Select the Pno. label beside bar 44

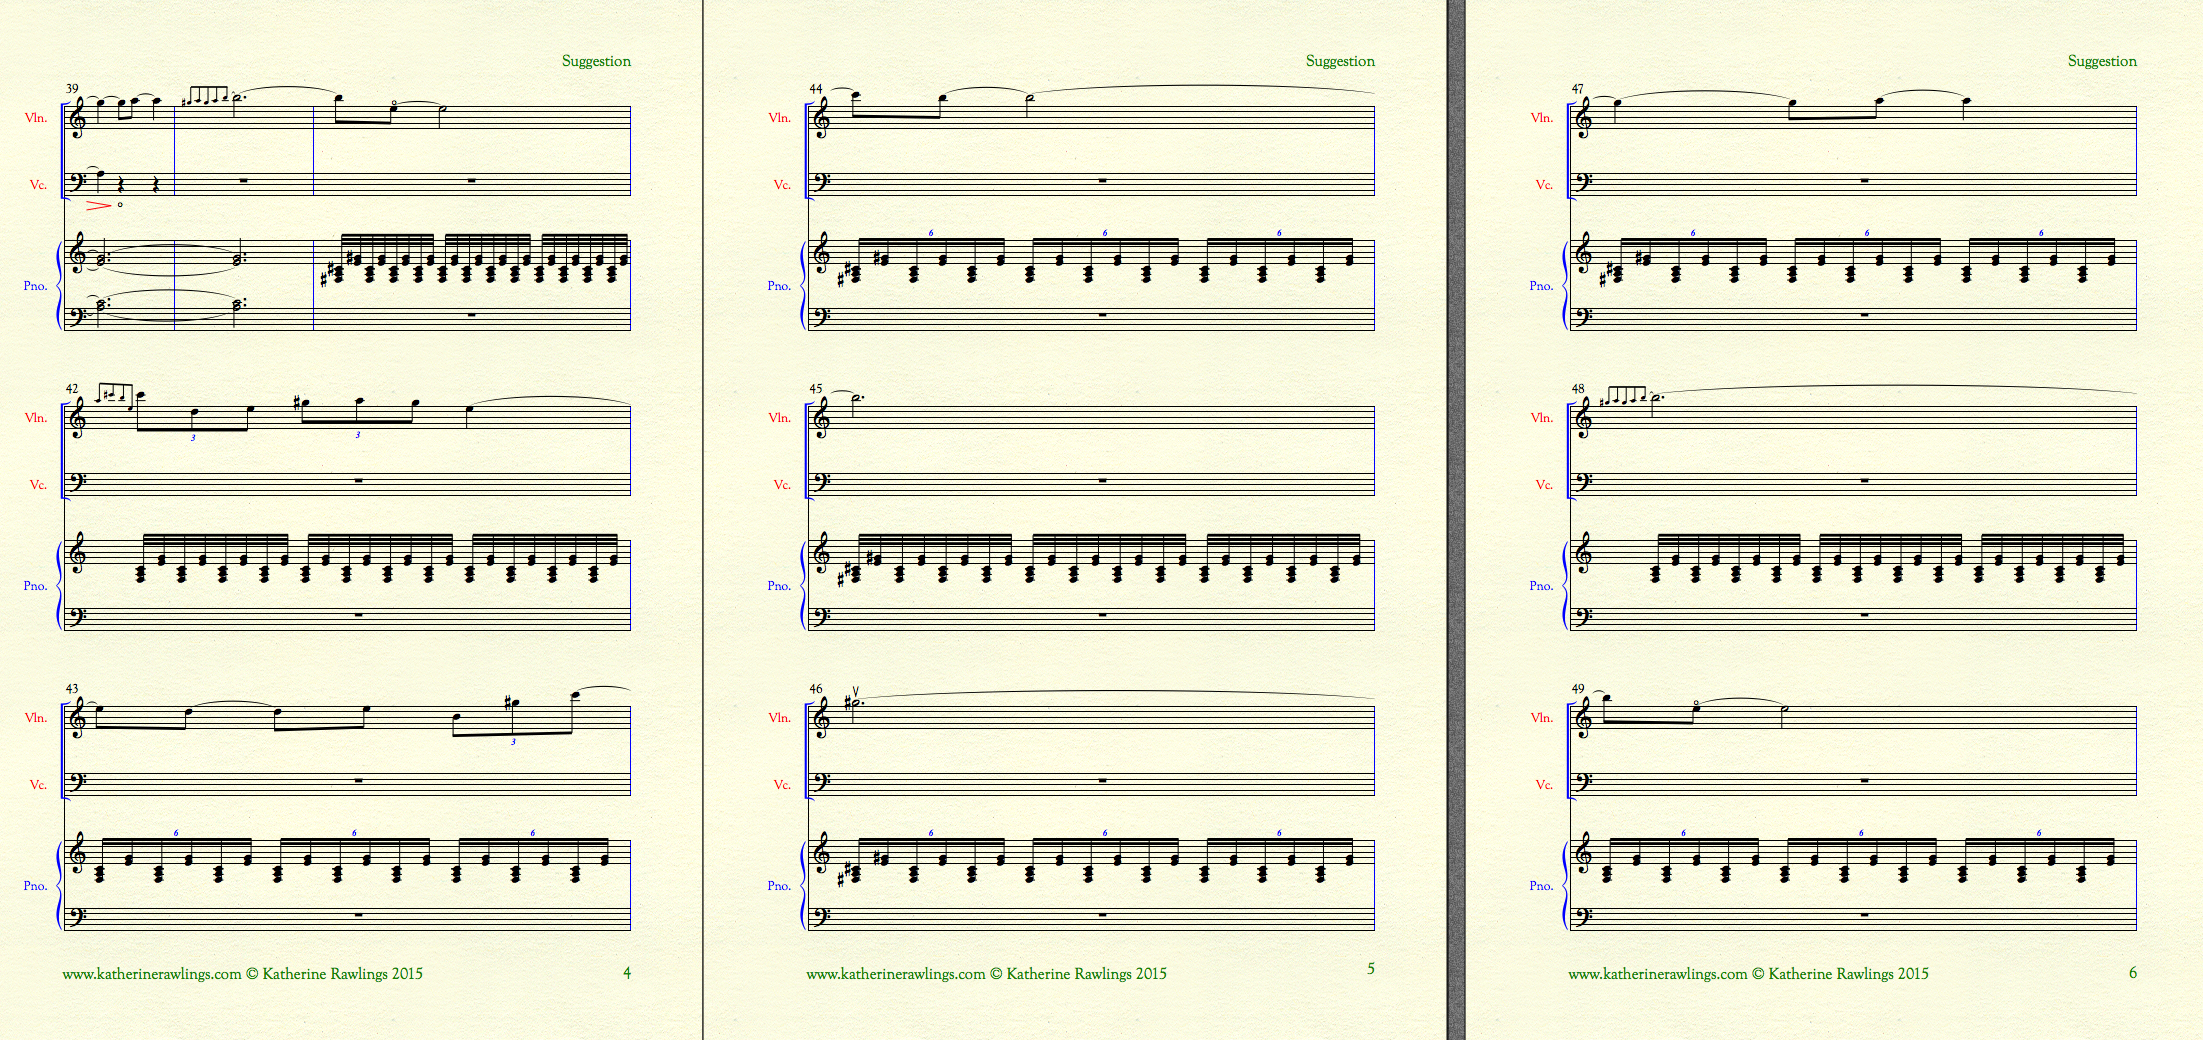(780, 286)
